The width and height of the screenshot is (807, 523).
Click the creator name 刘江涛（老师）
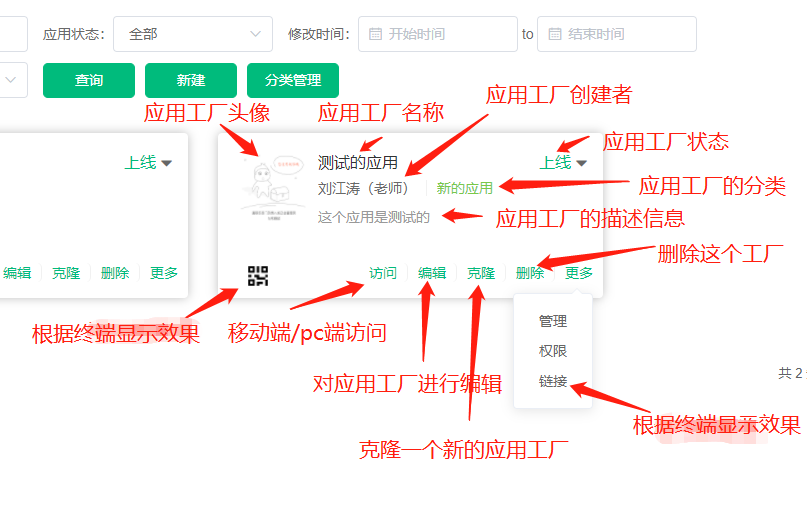(363, 188)
